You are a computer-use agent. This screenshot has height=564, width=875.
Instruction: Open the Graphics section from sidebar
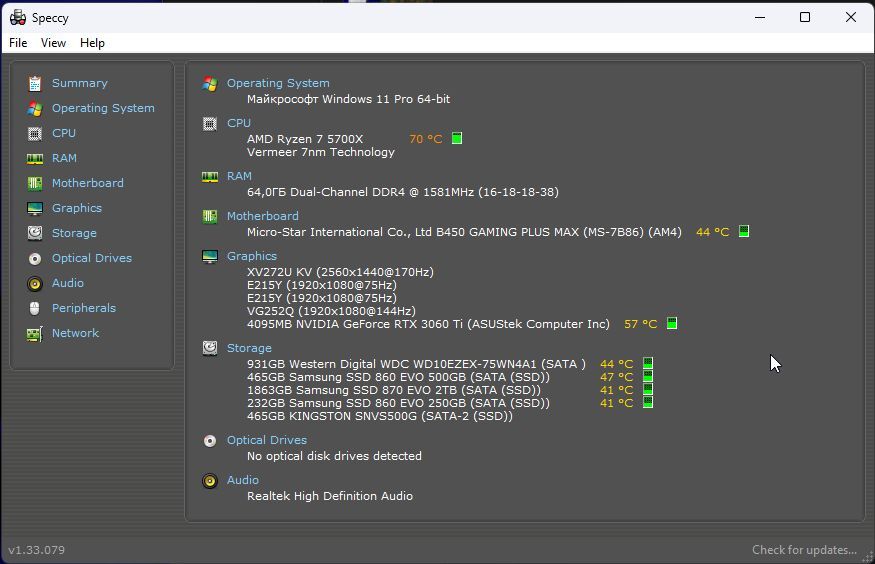click(x=77, y=208)
